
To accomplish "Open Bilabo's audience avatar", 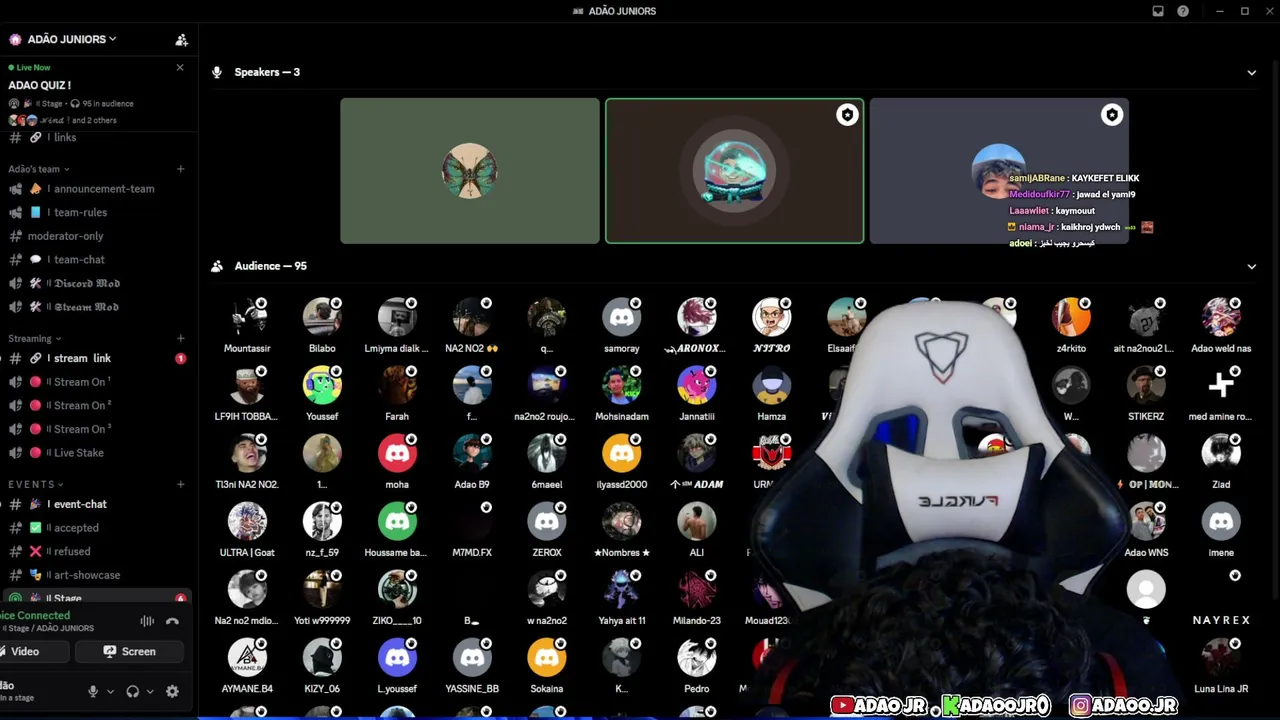I will 322,317.
